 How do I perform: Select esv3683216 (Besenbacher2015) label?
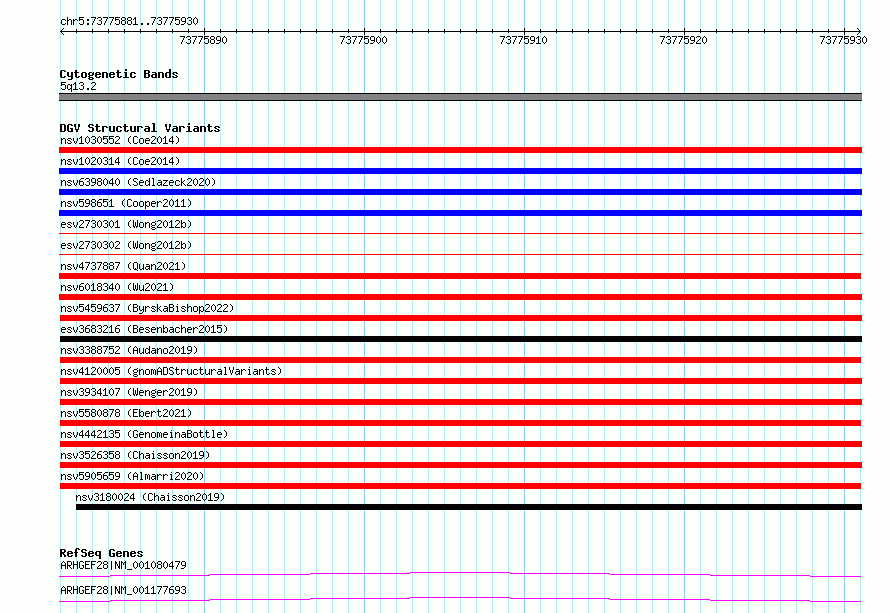pyautogui.click(x=144, y=329)
